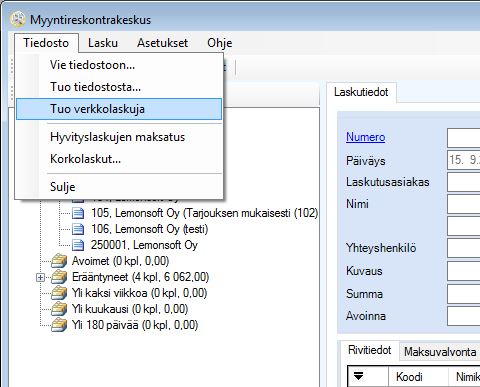Screen dimensions: 480x387
Task: Select the document icon for invoice 106
Action: point(78,229)
